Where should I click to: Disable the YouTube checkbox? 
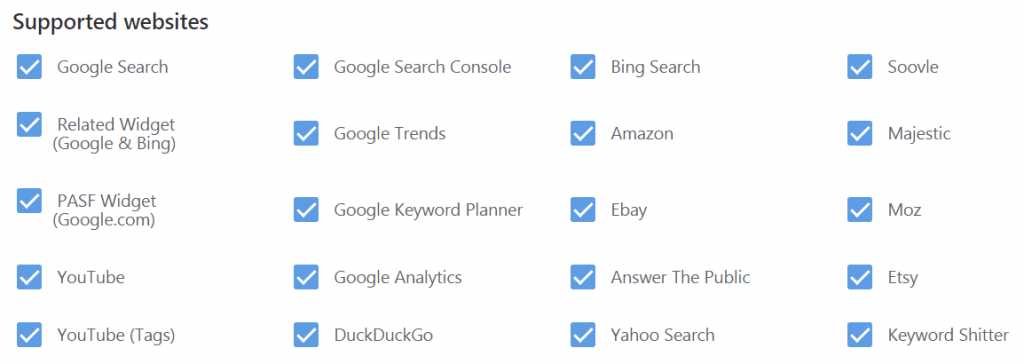[29, 277]
